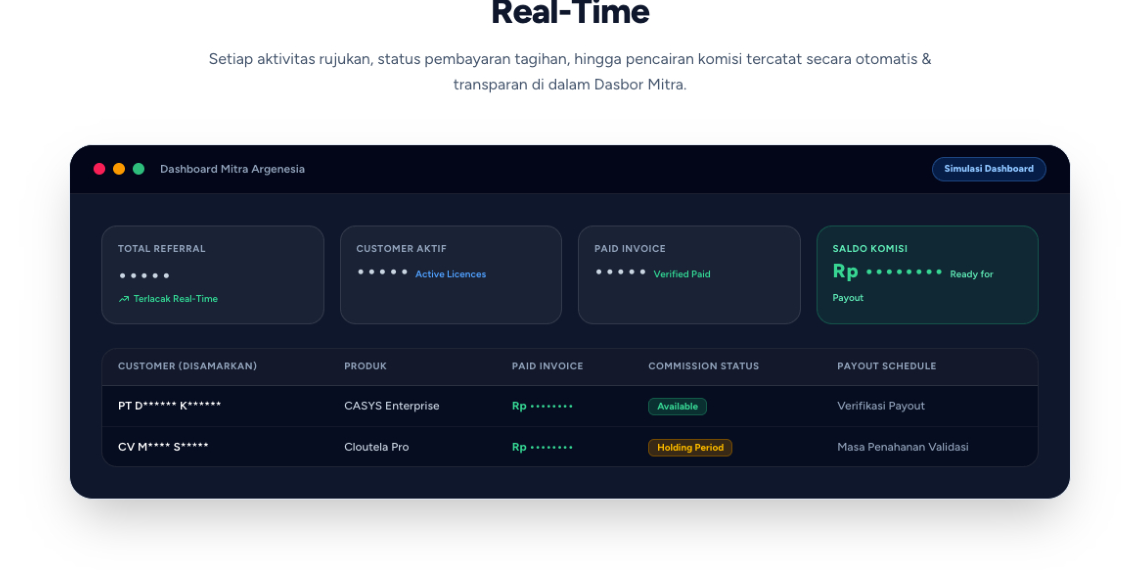
Task: Select the CV M**** S***** customer cell
Action: coord(163,447)
